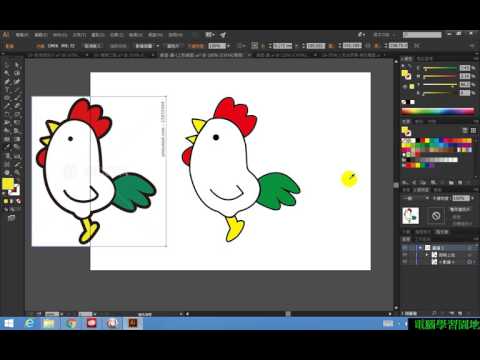Open Chrome from the Windows taskbar
The width and height of the screenshot is (480, 360).
[71, 323]
